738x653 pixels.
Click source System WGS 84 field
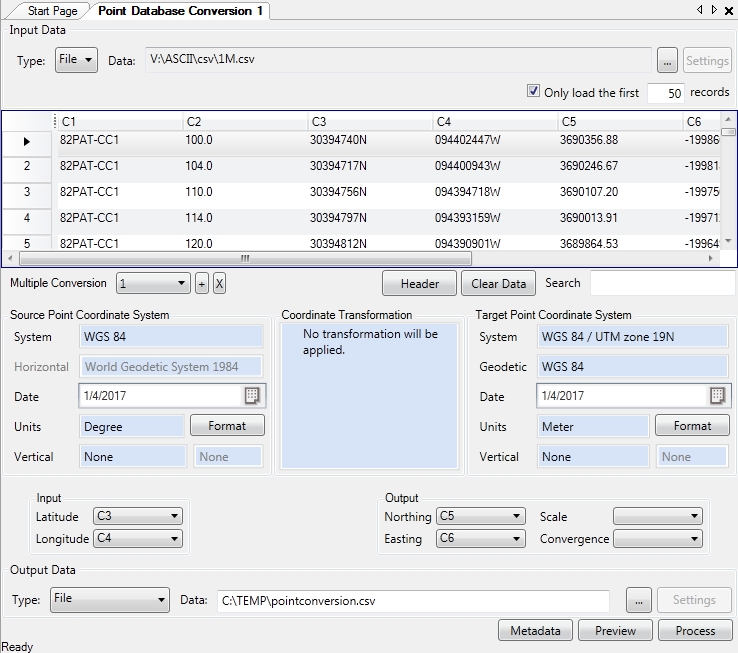[x=171, y=337]
